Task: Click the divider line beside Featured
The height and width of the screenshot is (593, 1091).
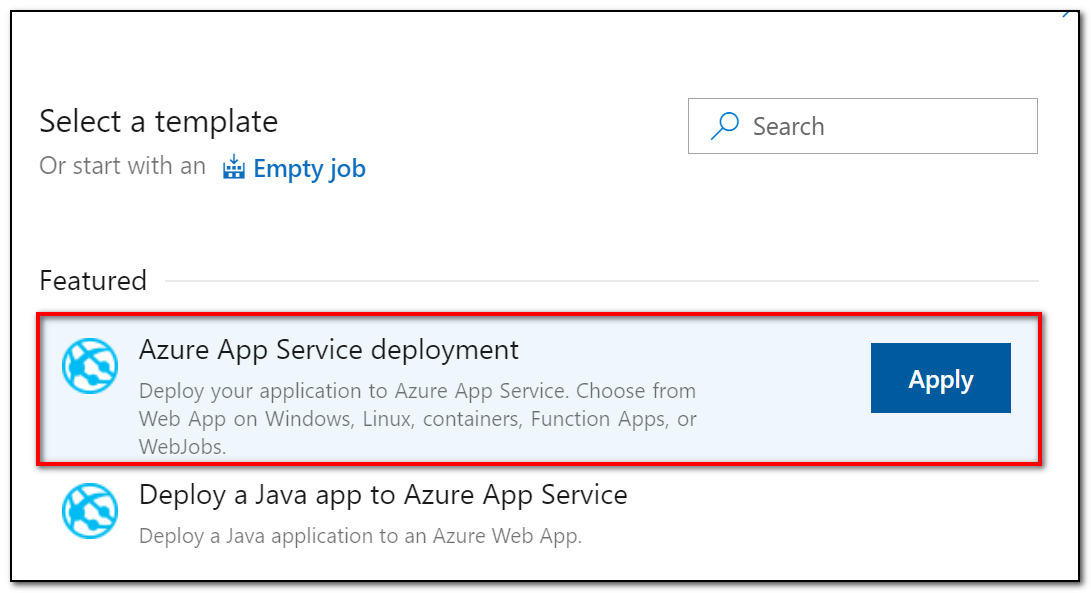Action: [600, 281]
